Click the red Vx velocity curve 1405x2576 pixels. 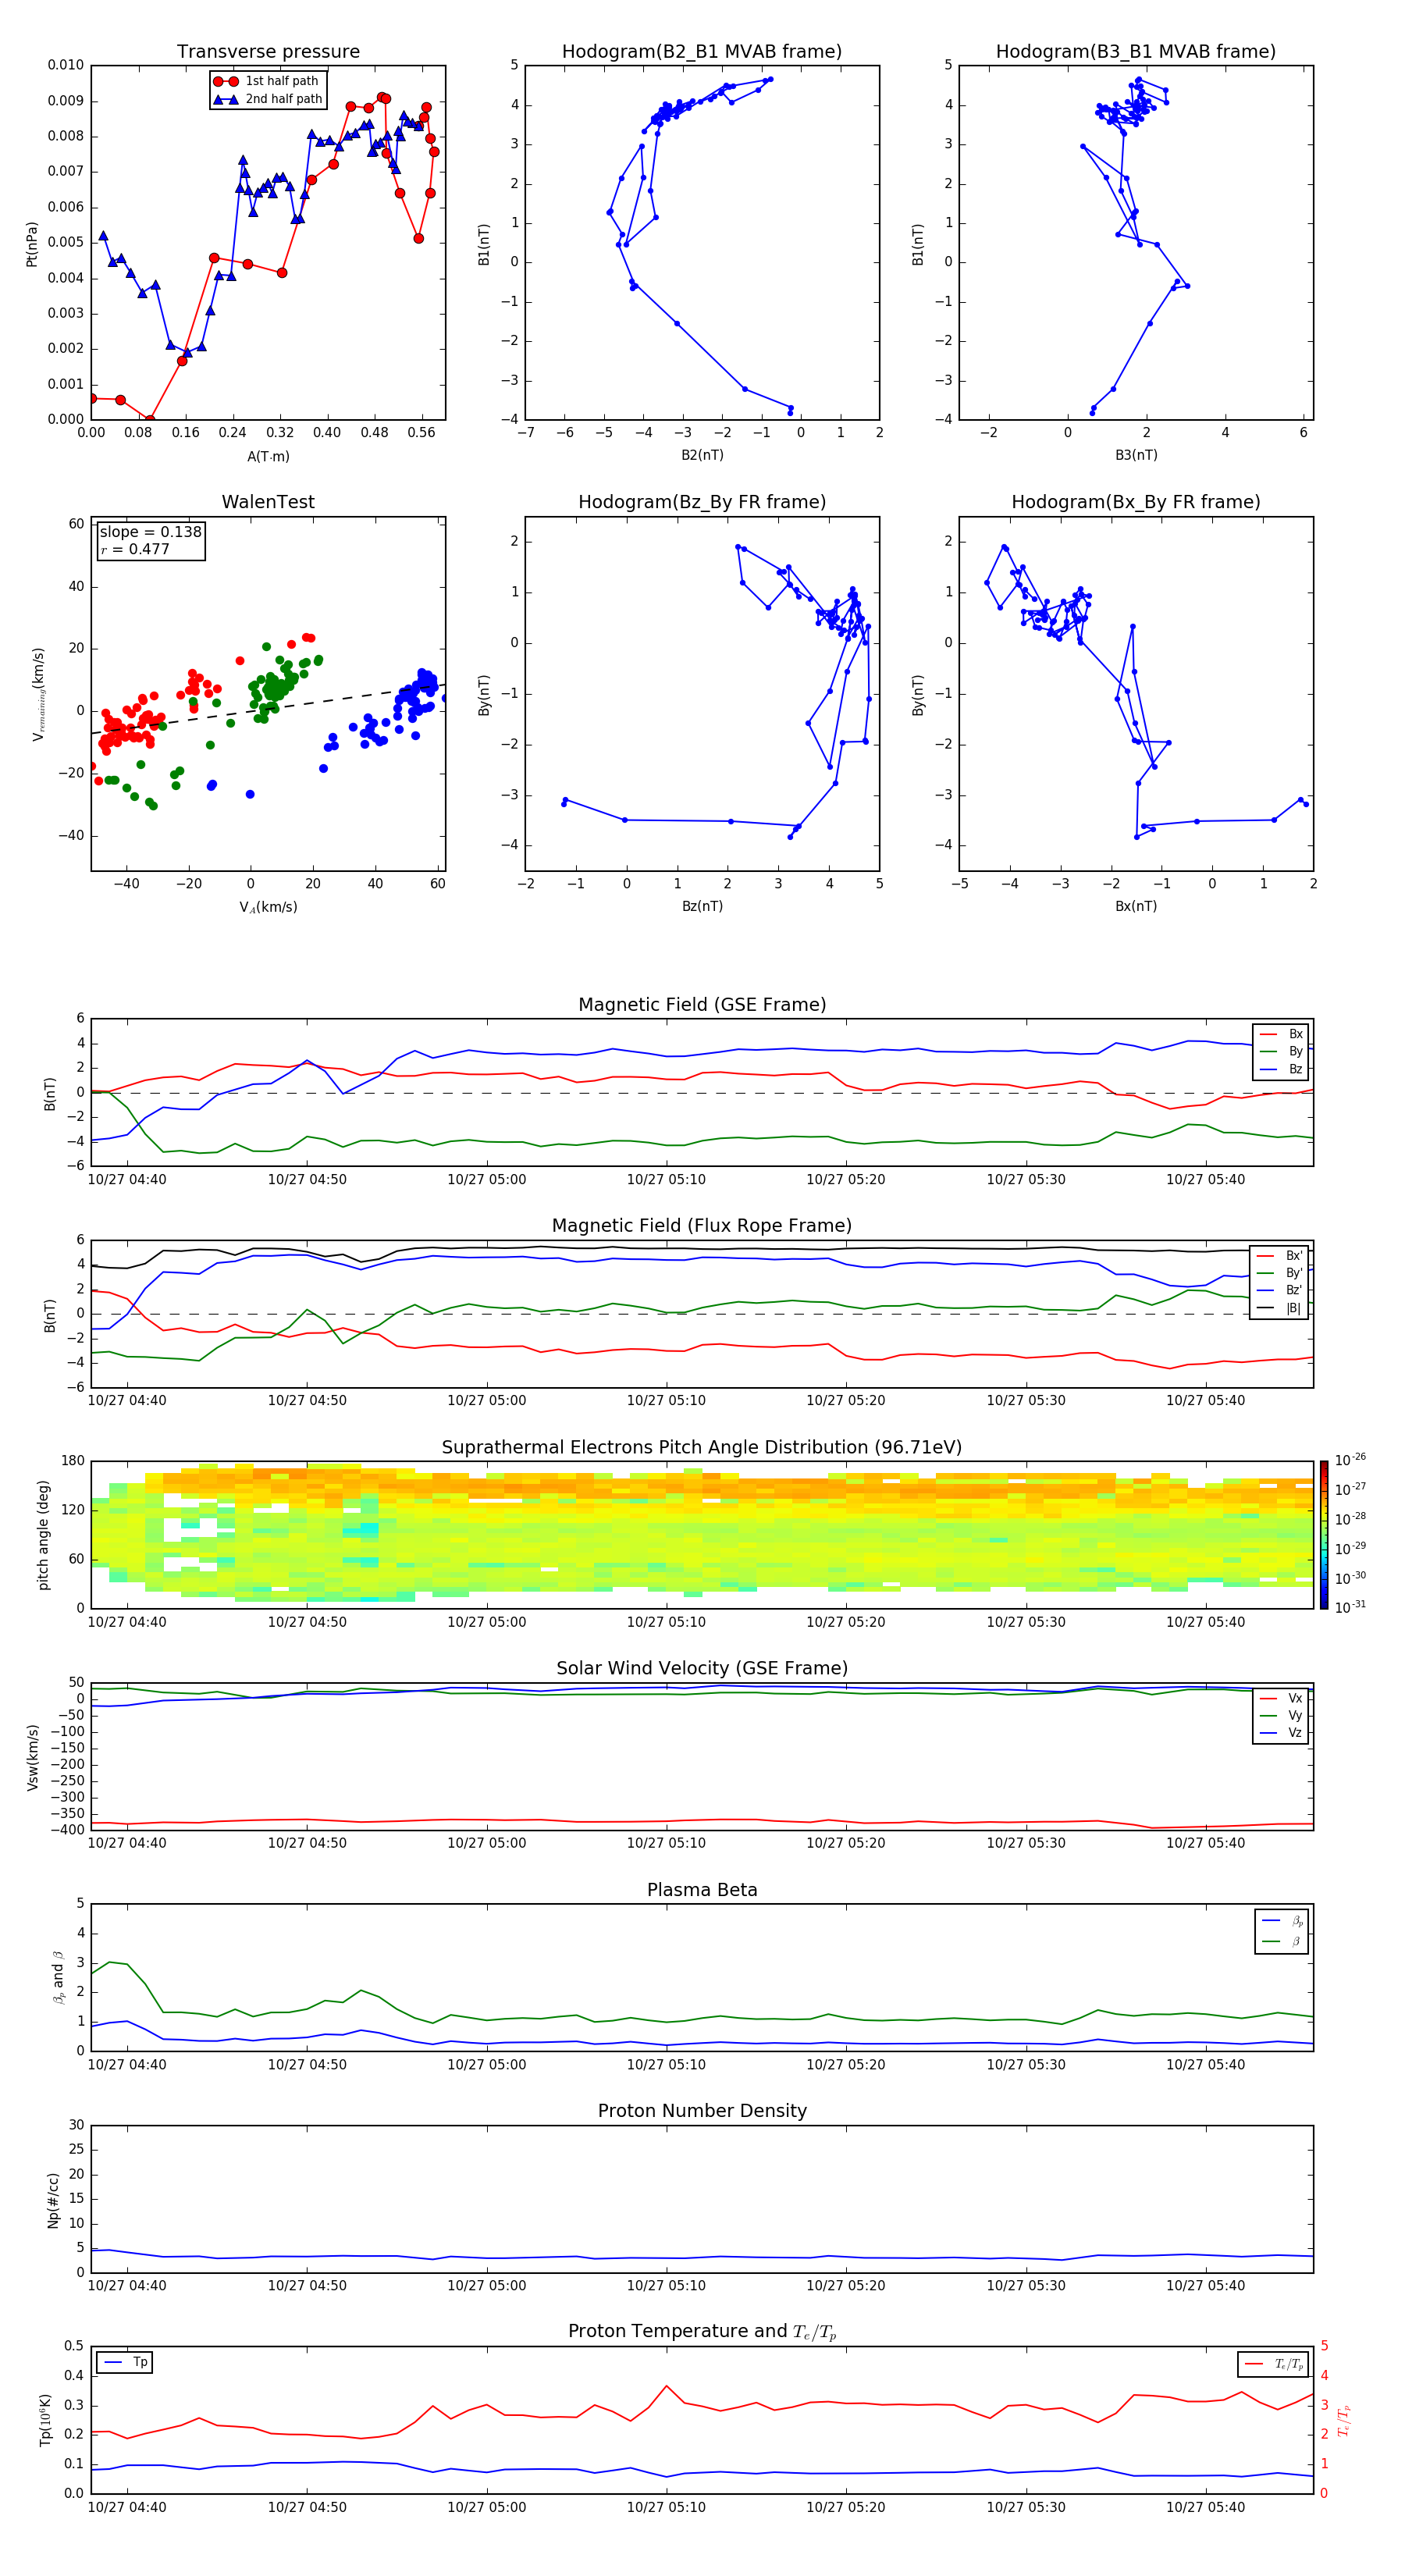702,1821
